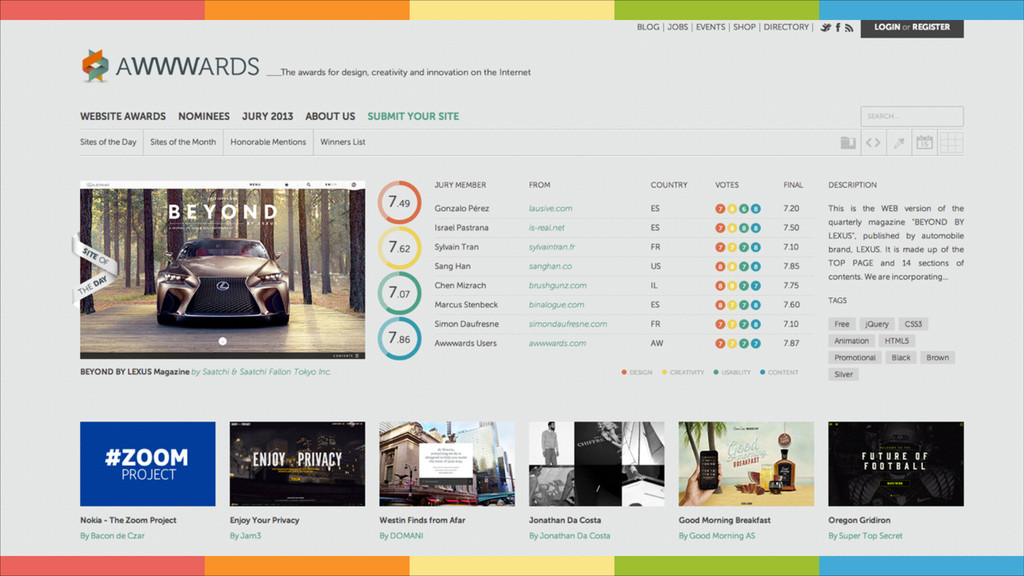The width and height of the screenshot is (1024, 576).
Task: Click the 7.07 usability score circle
Action: [399, 293]
